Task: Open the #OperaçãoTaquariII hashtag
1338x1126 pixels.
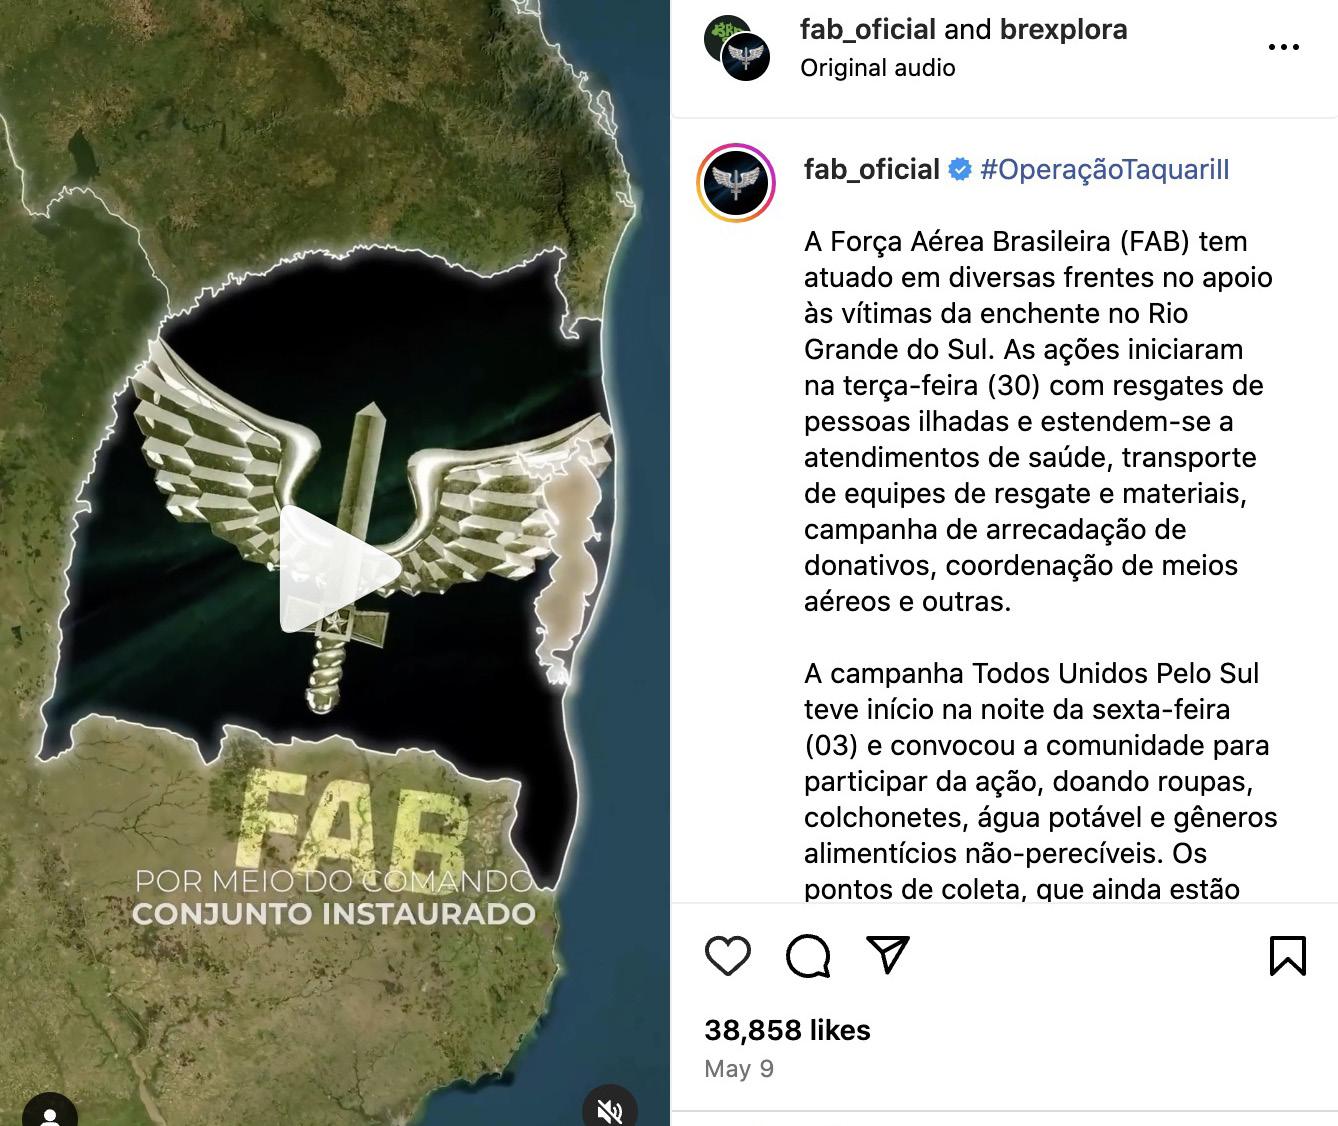Action: (1105, 170)
